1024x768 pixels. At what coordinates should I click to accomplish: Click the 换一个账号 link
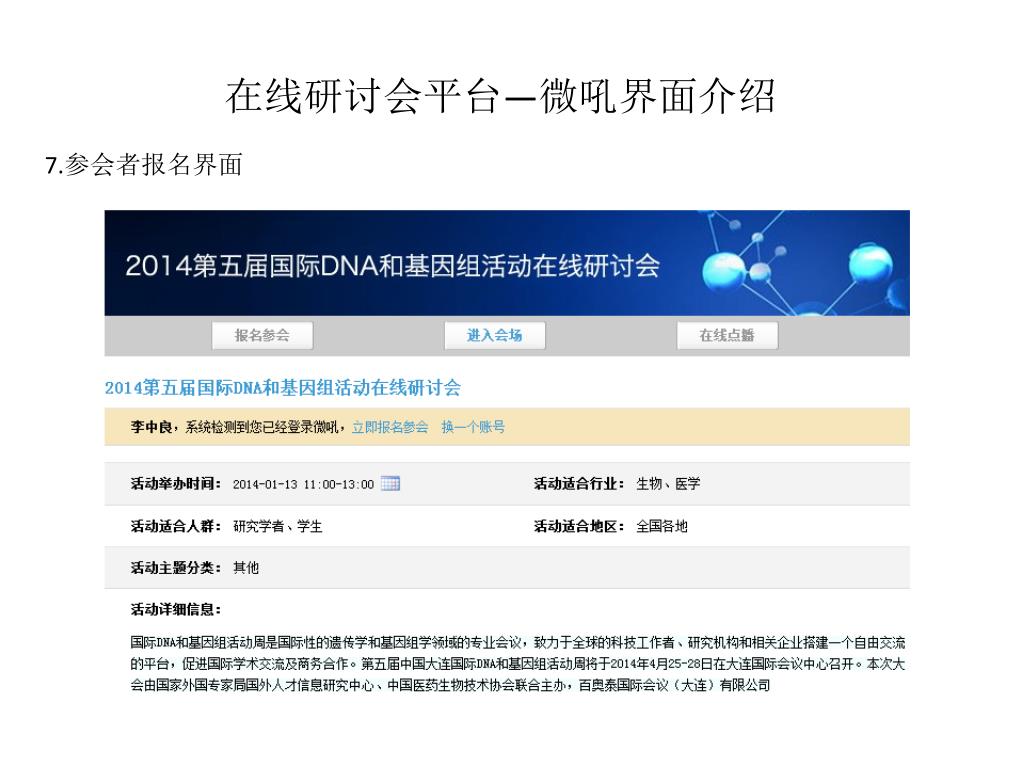click(473, 427)
